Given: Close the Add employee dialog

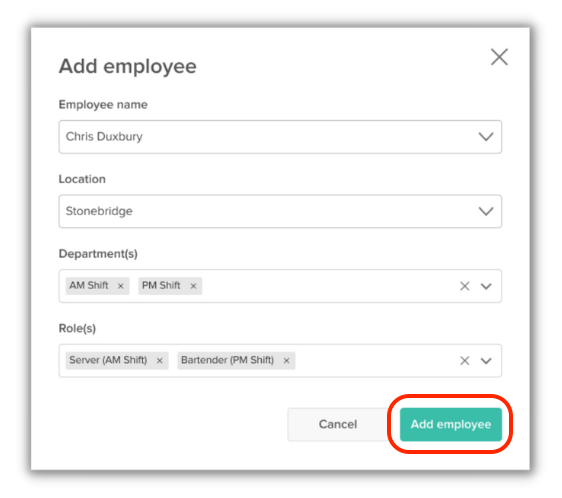Looking at the screenshot, I should (x=499, y=57).
